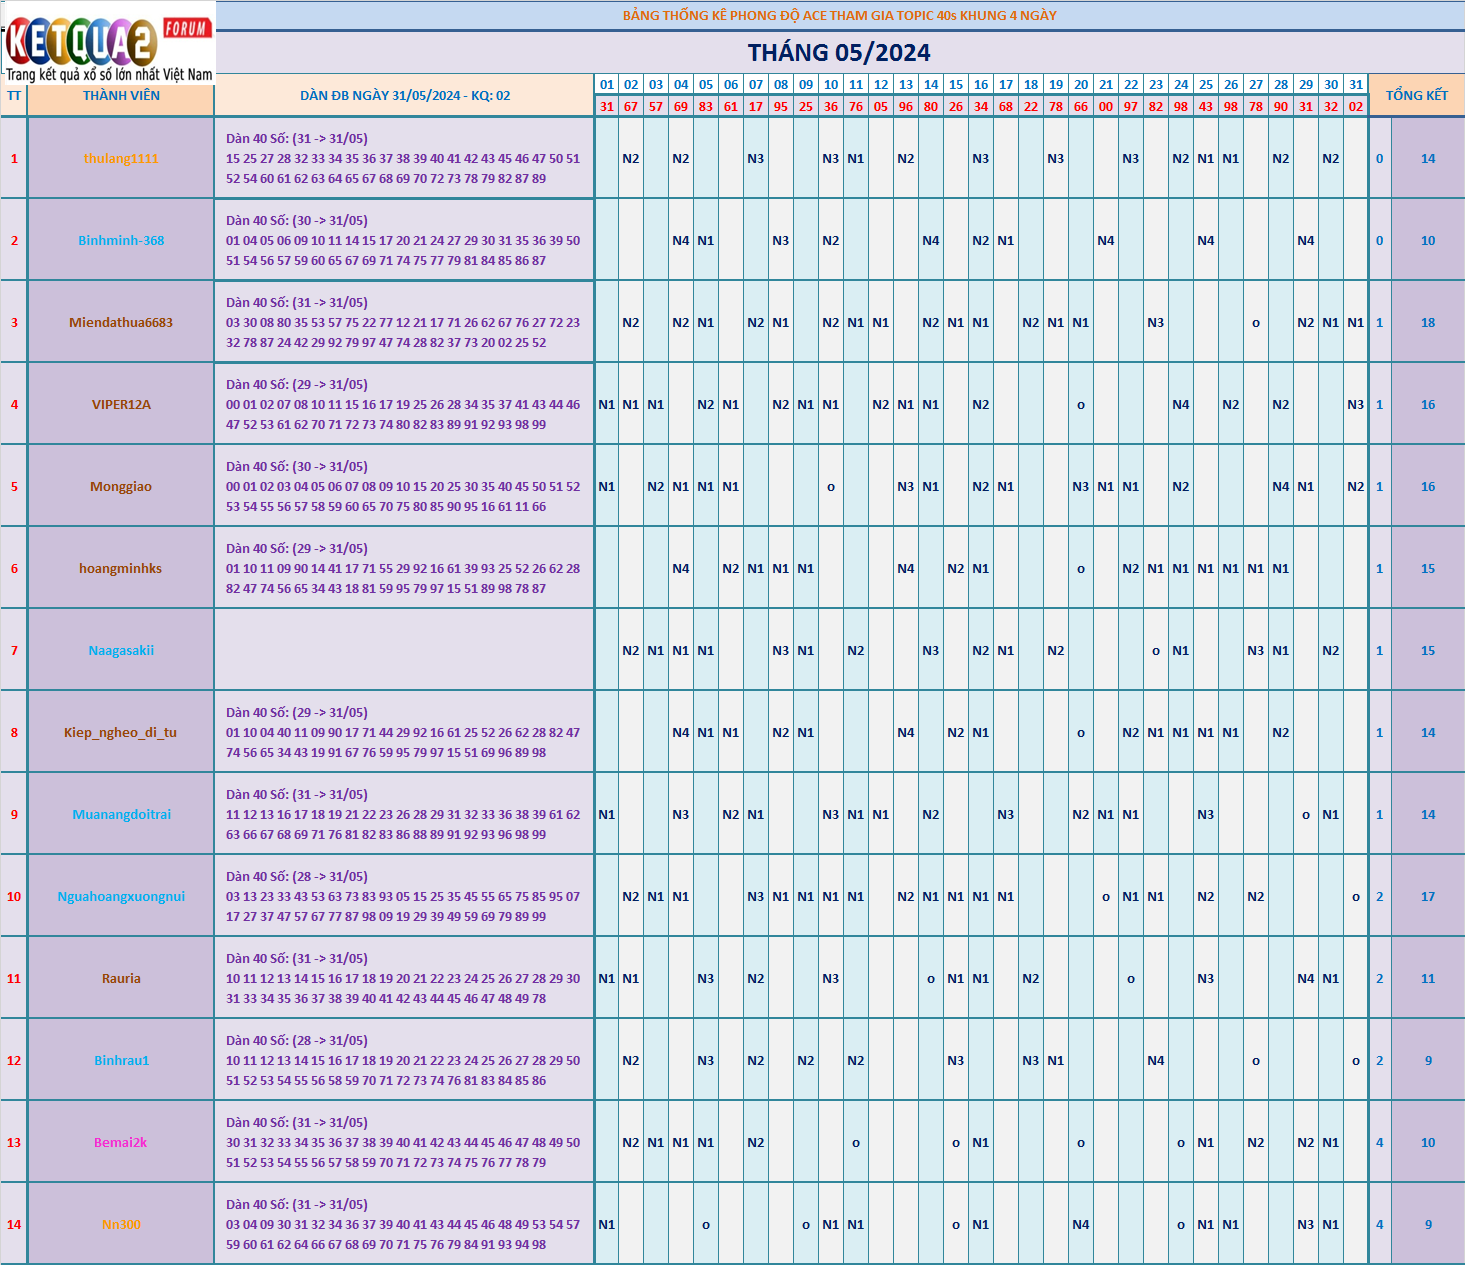
Task: Select day 31 column header
Action: pos(1355,85)
